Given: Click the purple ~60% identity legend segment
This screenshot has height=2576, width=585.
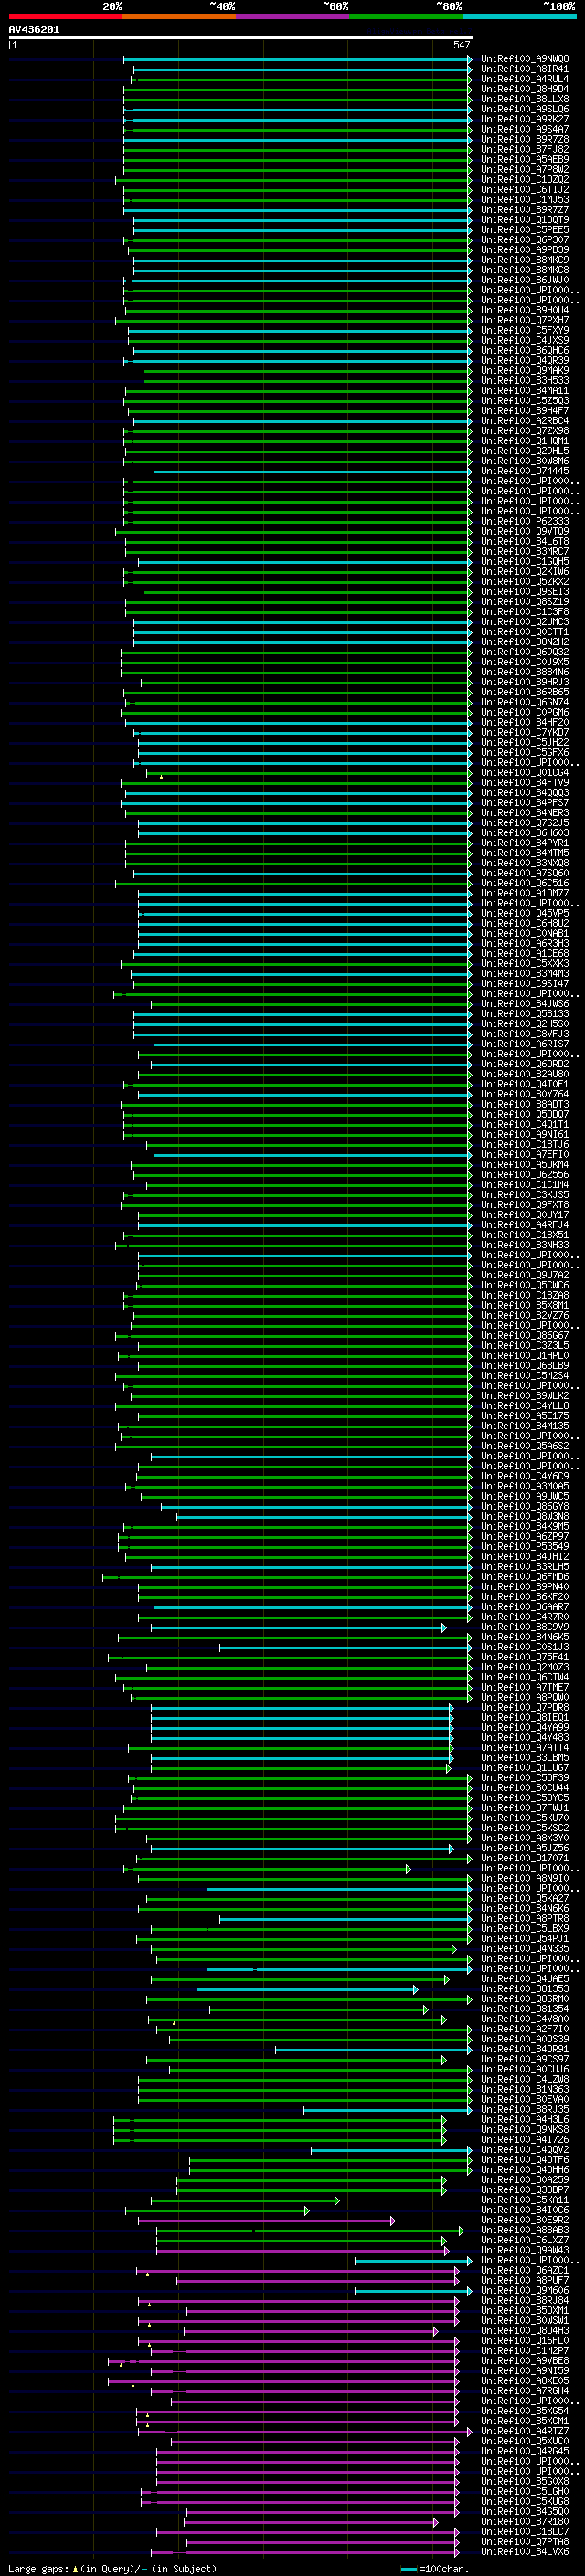Looking at the screenshot, I should [x=292, y=16].
